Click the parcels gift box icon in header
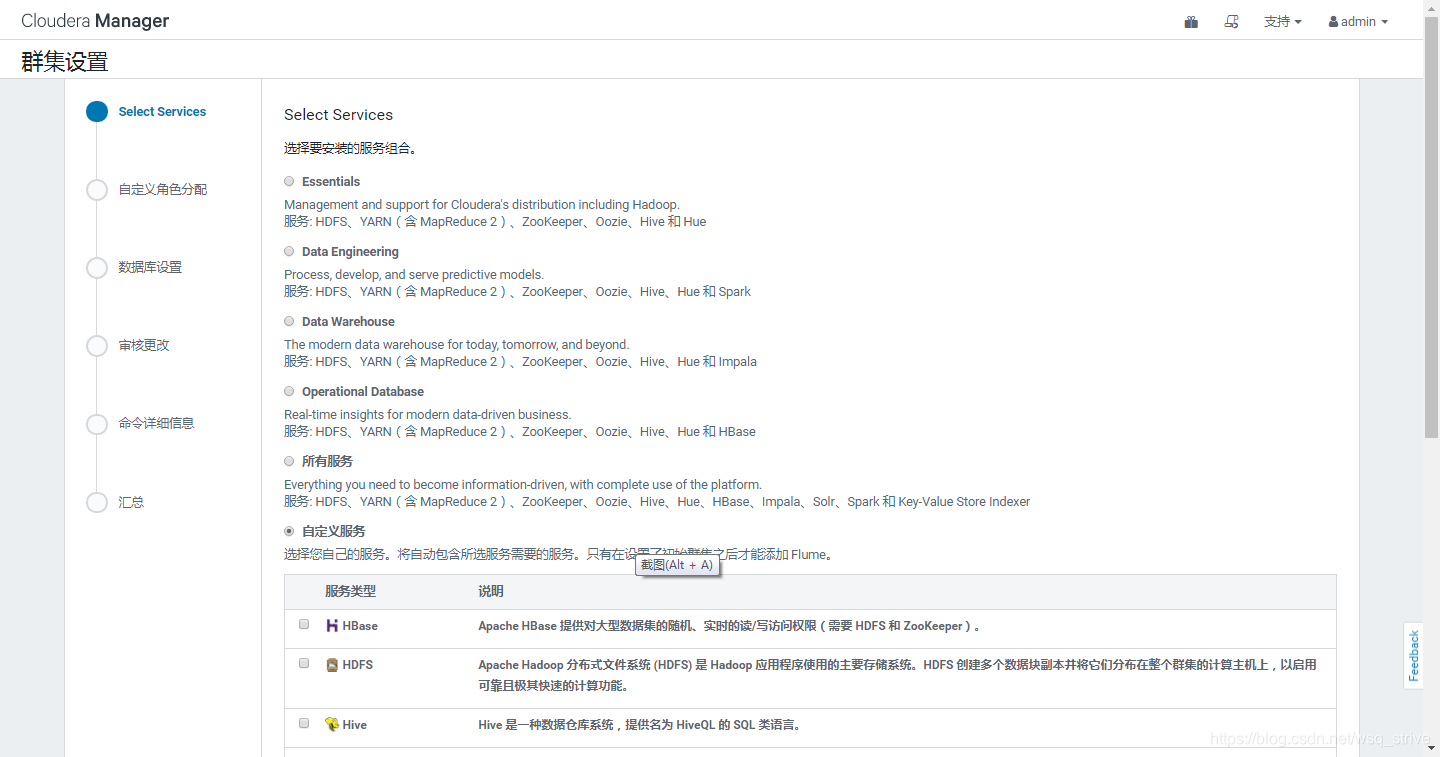 point(1191,22)
